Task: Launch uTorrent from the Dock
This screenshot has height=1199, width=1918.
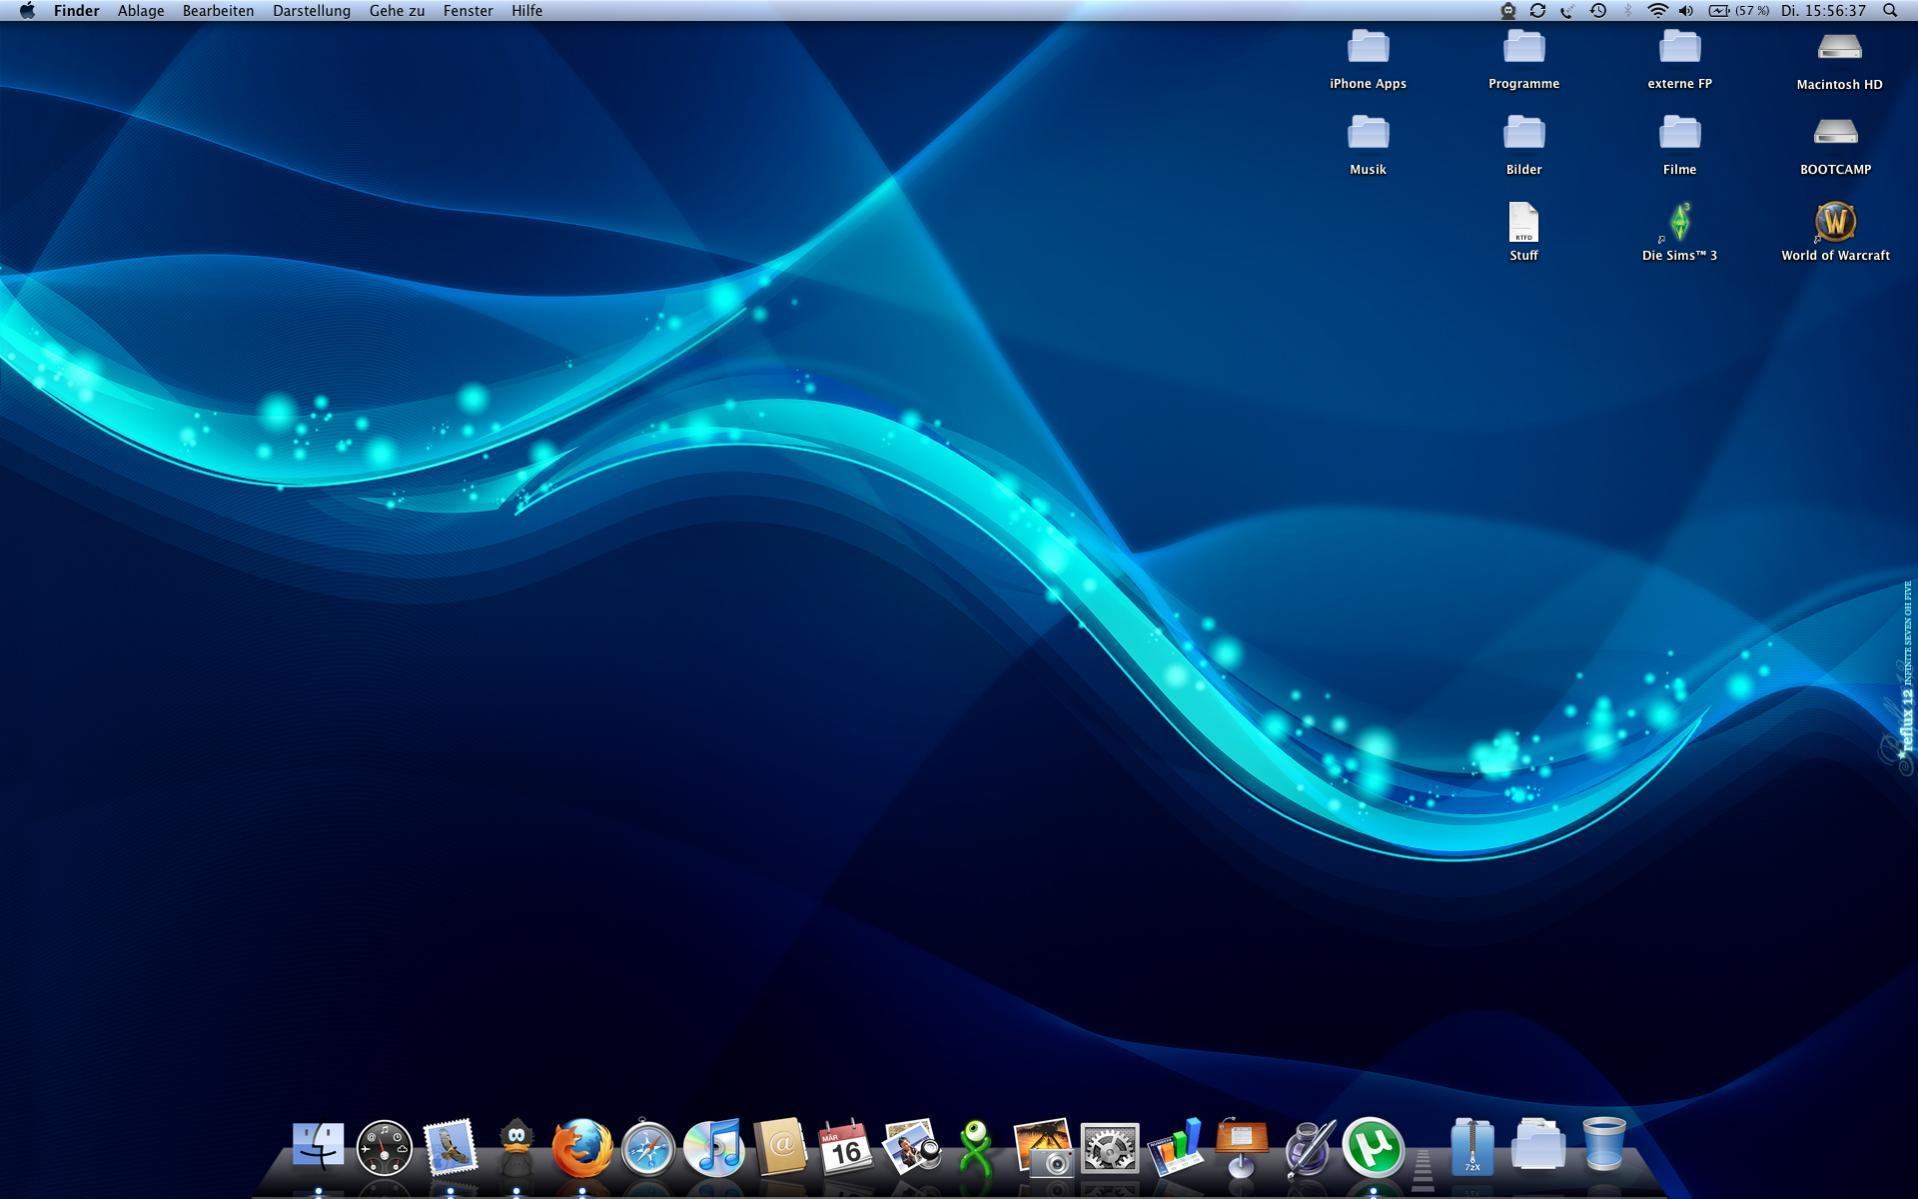Action: [x=1373, y=1147]
